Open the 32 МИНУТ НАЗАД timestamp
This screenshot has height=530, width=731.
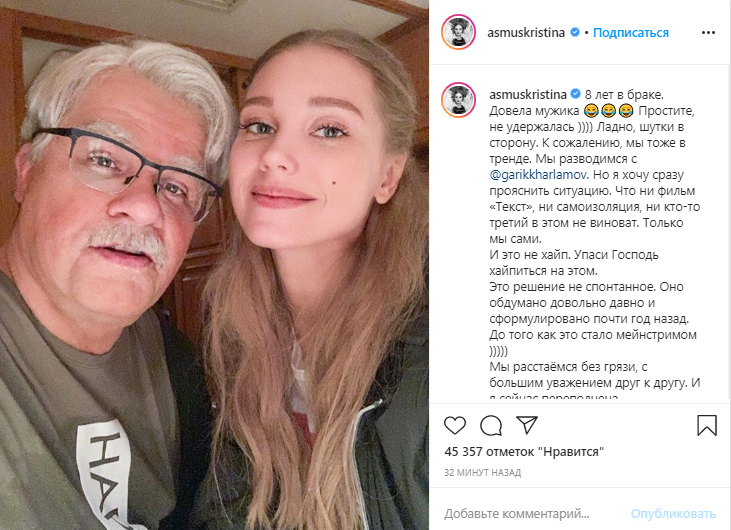click(x=483, y=473)
